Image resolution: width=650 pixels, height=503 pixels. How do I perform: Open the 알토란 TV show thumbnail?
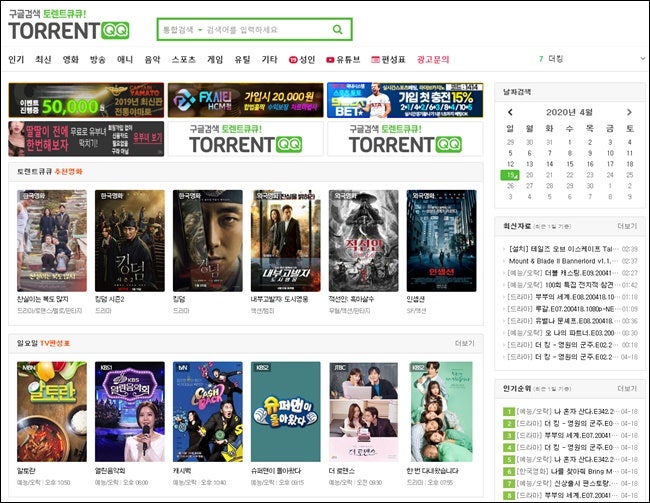(52, 411)
